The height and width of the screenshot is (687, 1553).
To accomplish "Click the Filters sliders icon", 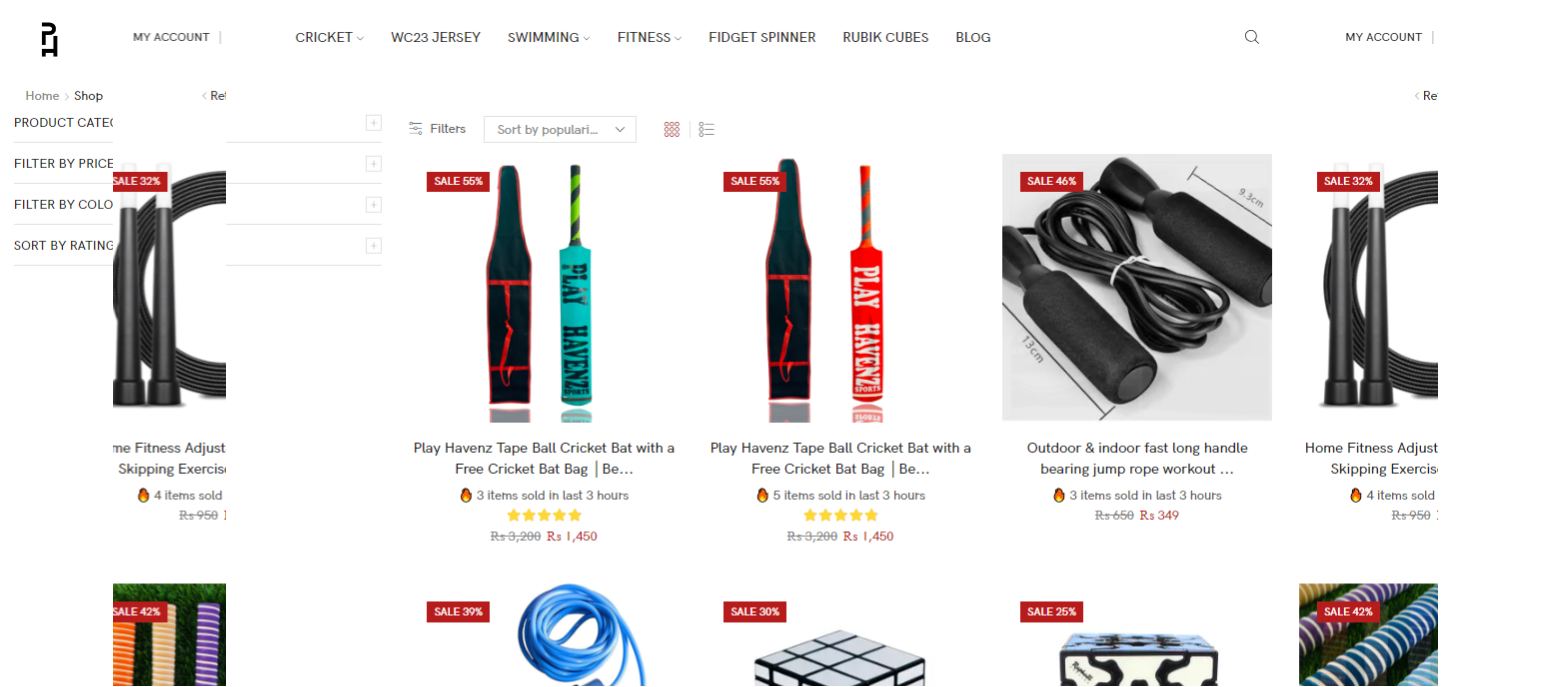I will [416, 129].
